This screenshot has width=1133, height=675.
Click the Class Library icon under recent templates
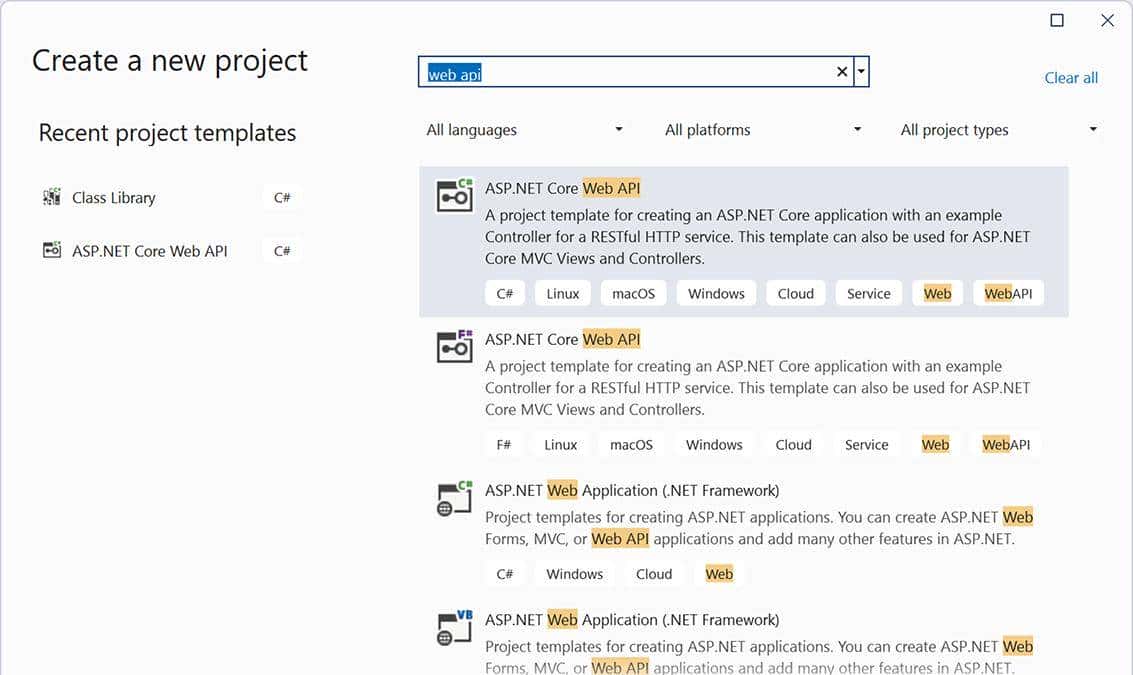click(51, 197)
